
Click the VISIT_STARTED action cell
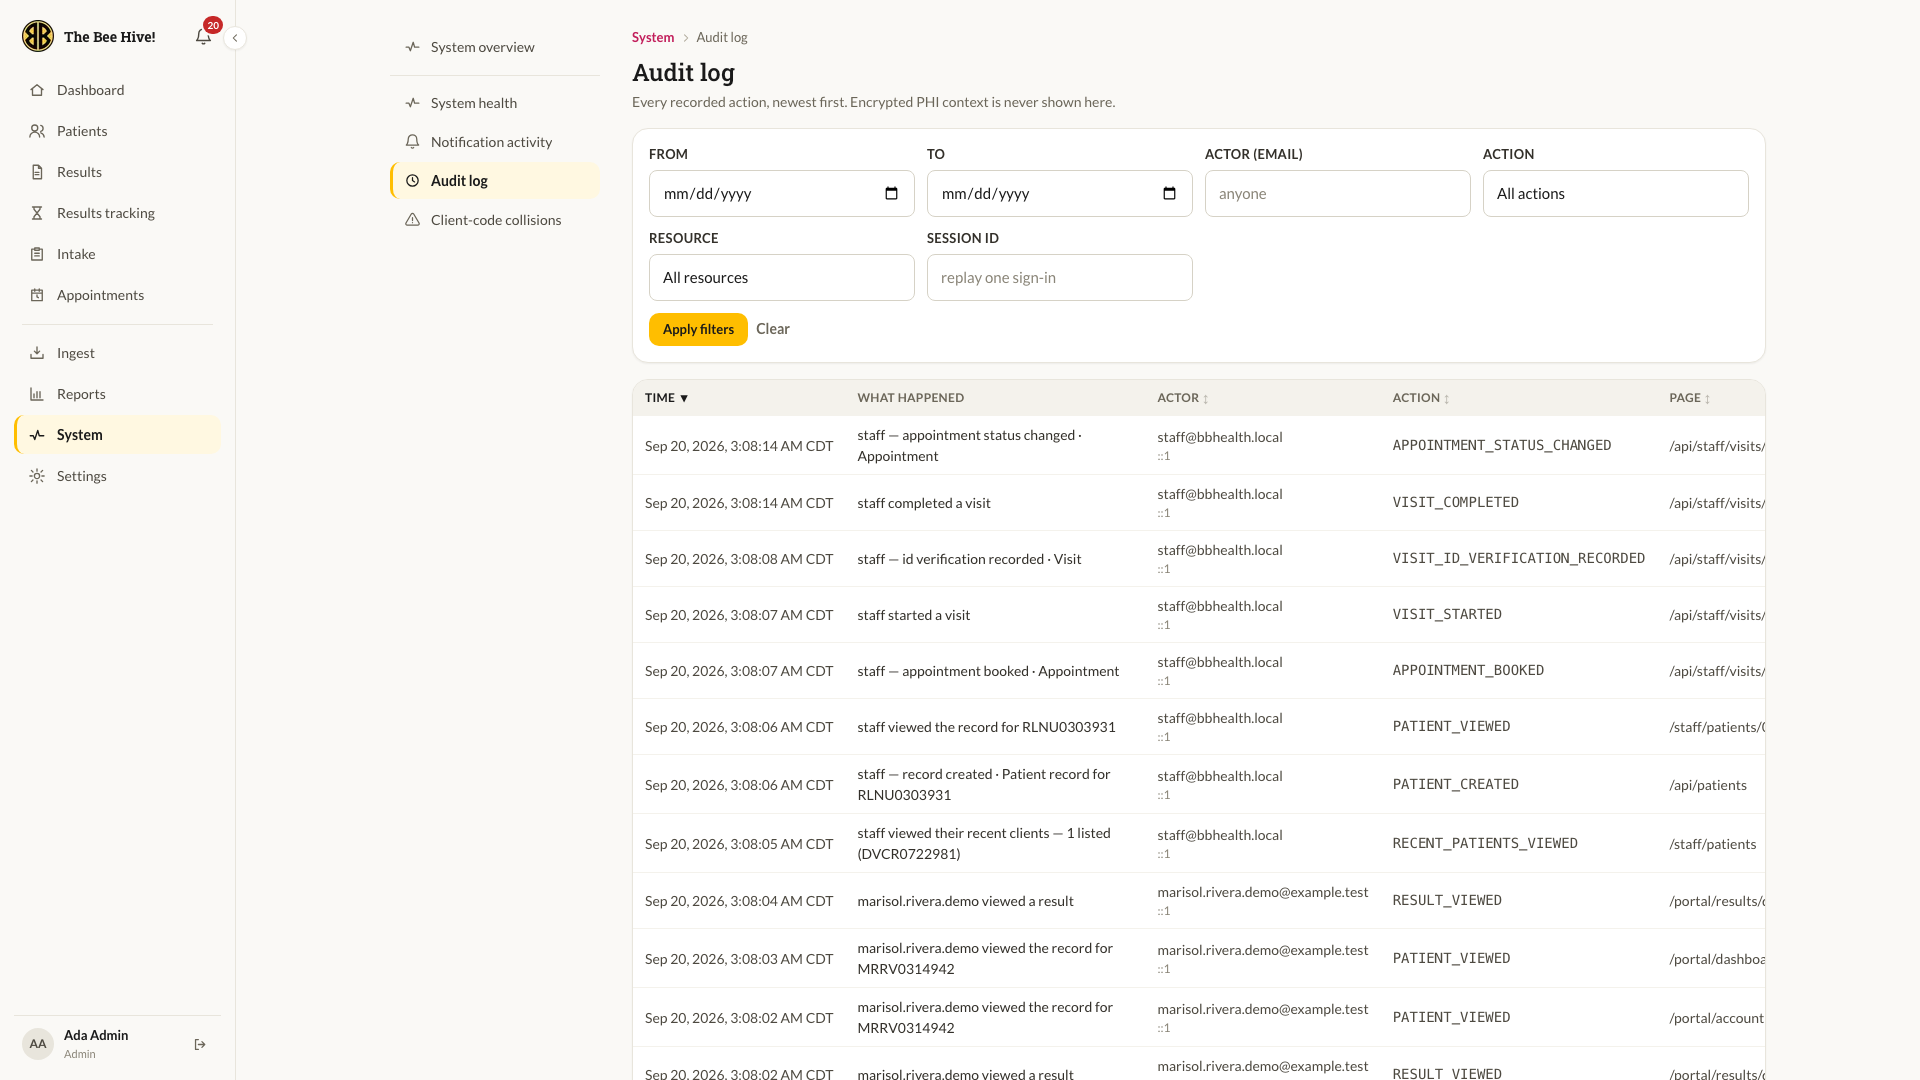click(1447, 615)
